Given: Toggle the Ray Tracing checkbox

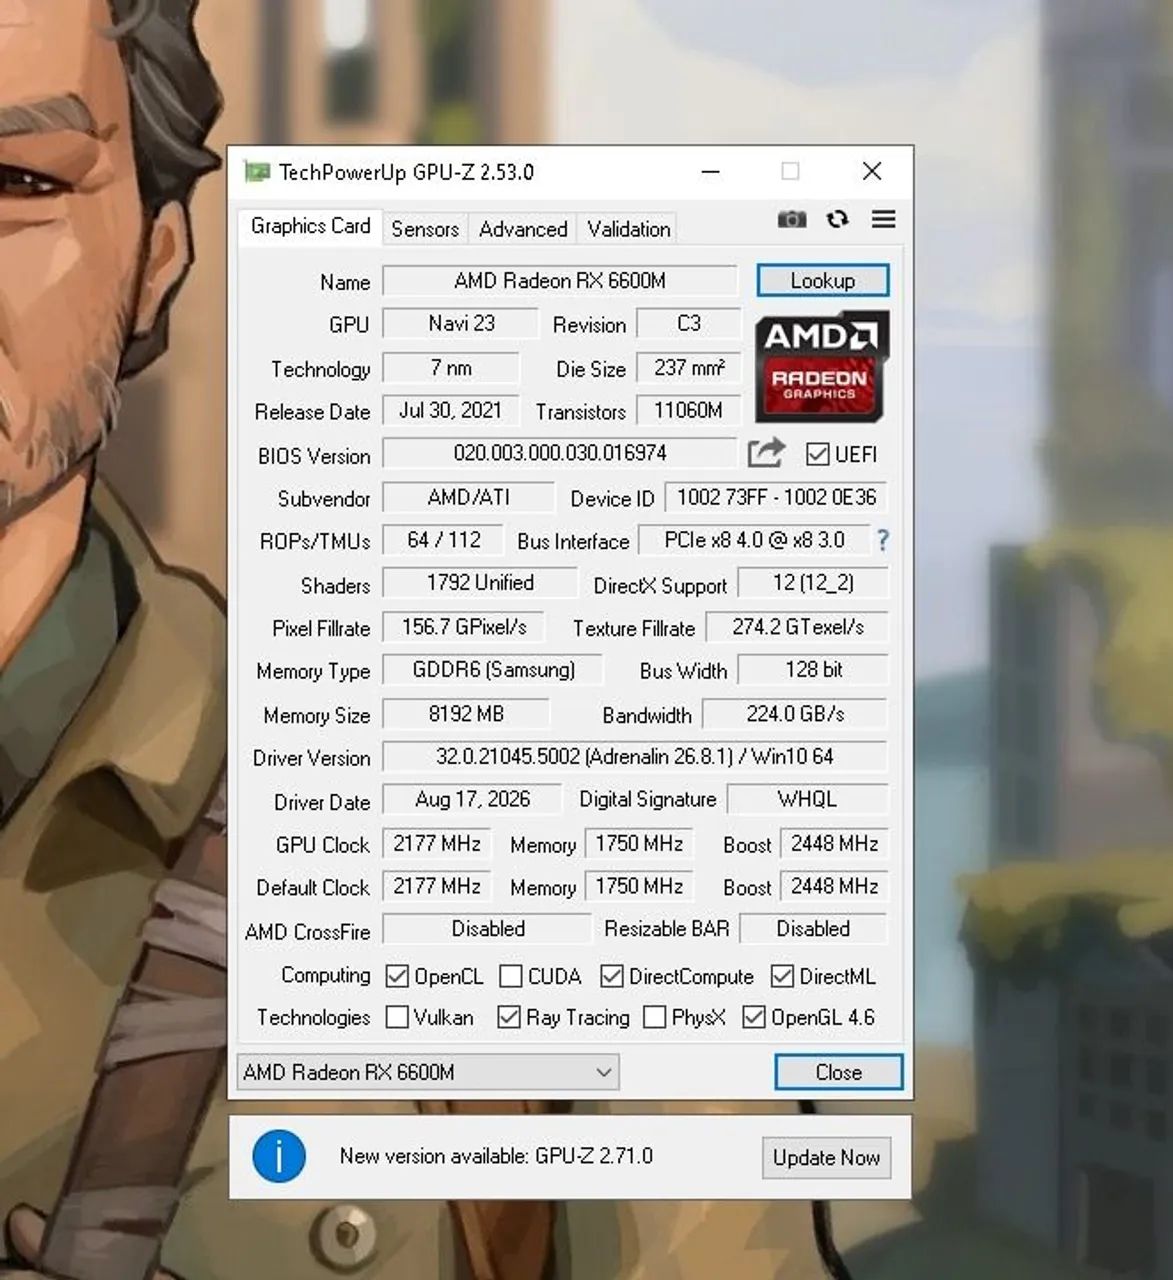Looking at the screenshot, I should coord(509,1017).
